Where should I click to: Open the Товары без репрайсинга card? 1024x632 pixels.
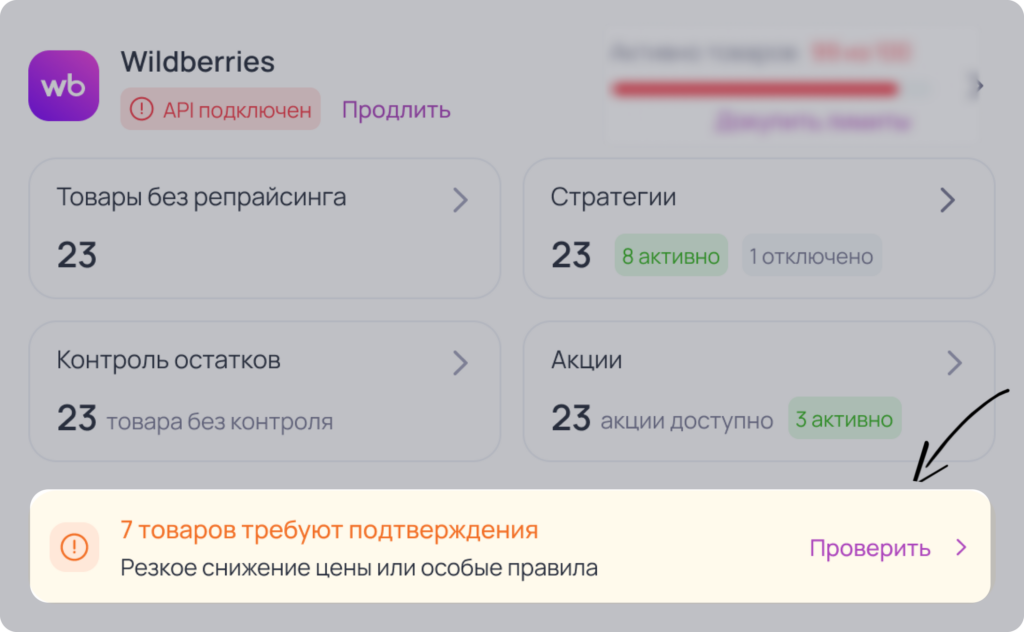coord(264,228)
